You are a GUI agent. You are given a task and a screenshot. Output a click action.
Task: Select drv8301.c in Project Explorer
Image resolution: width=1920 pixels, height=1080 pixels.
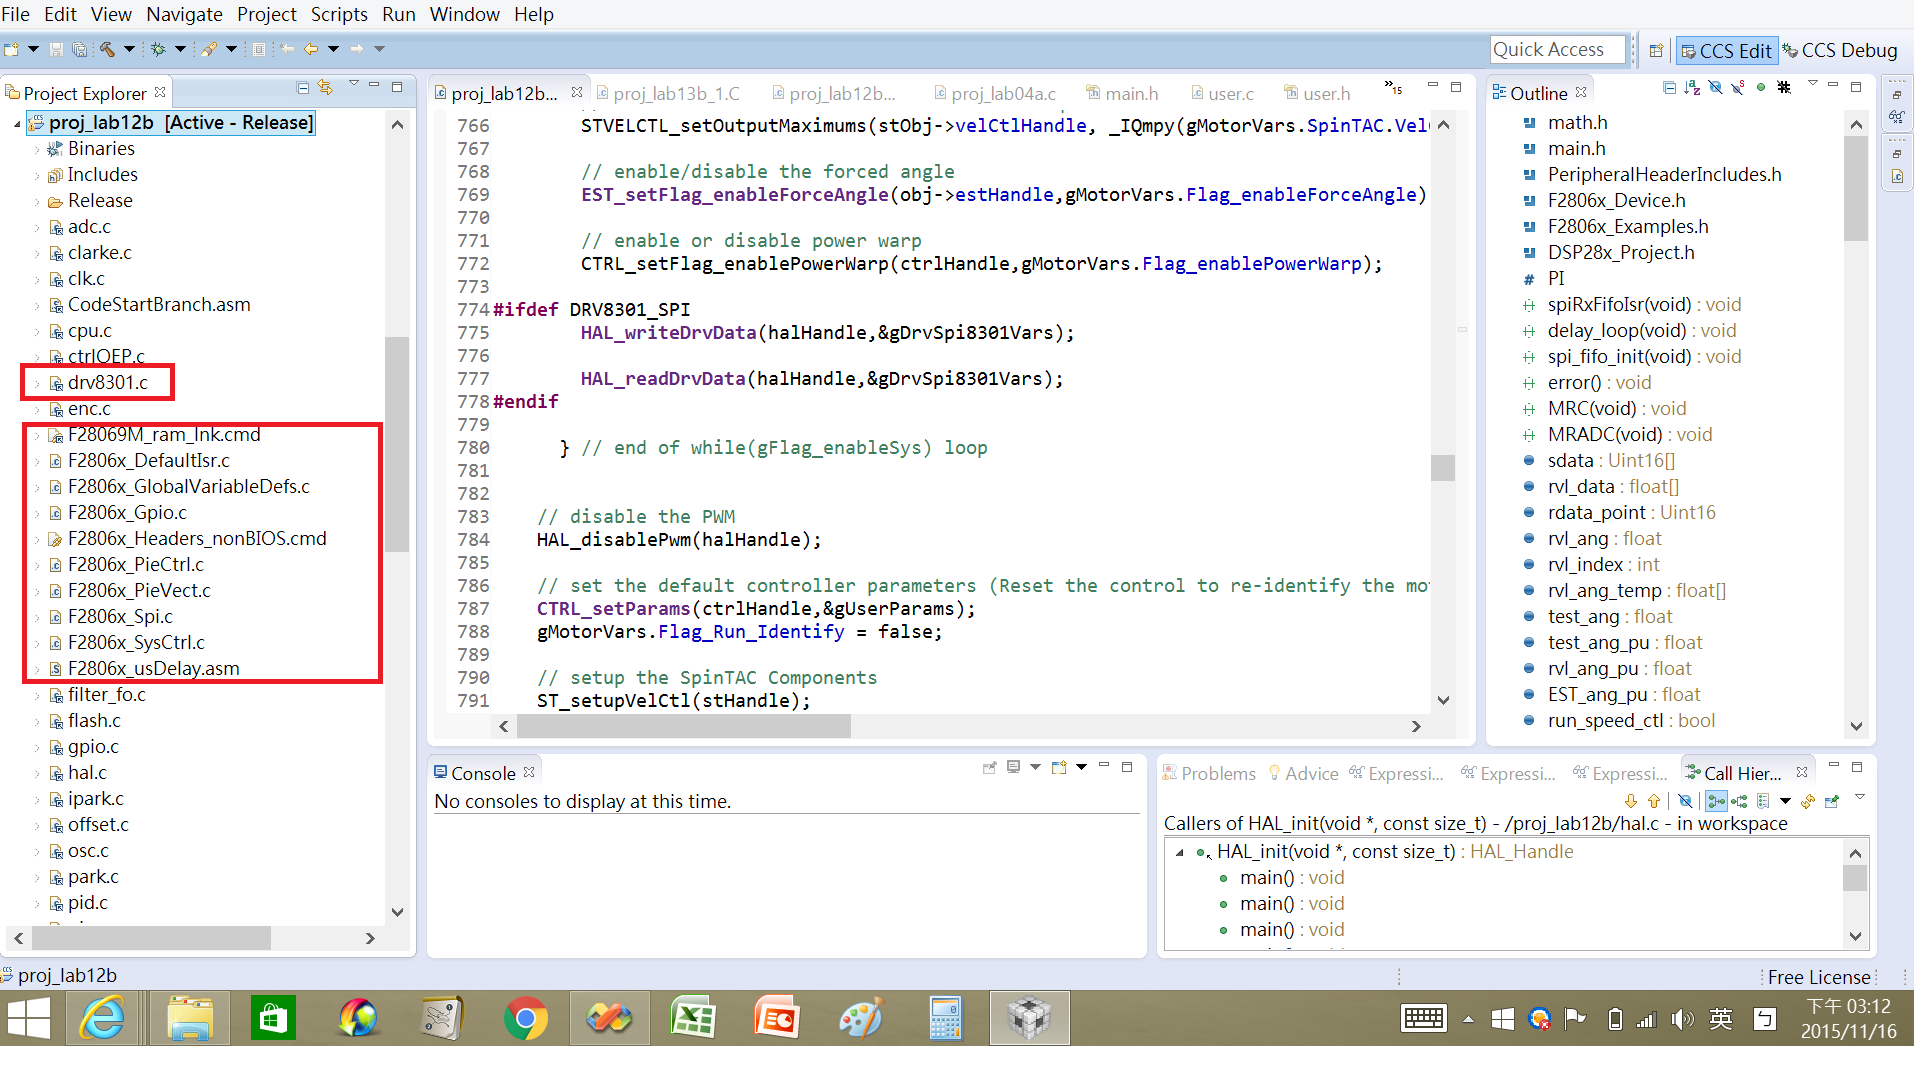tap(108, 382)
